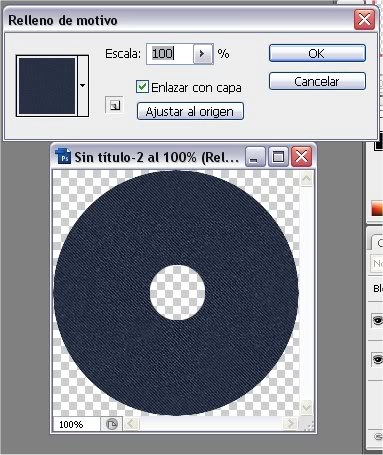Click the scroll right arrow in the document window
The width and height of the screenshot is (383, 455).
(x=290, y=424)
